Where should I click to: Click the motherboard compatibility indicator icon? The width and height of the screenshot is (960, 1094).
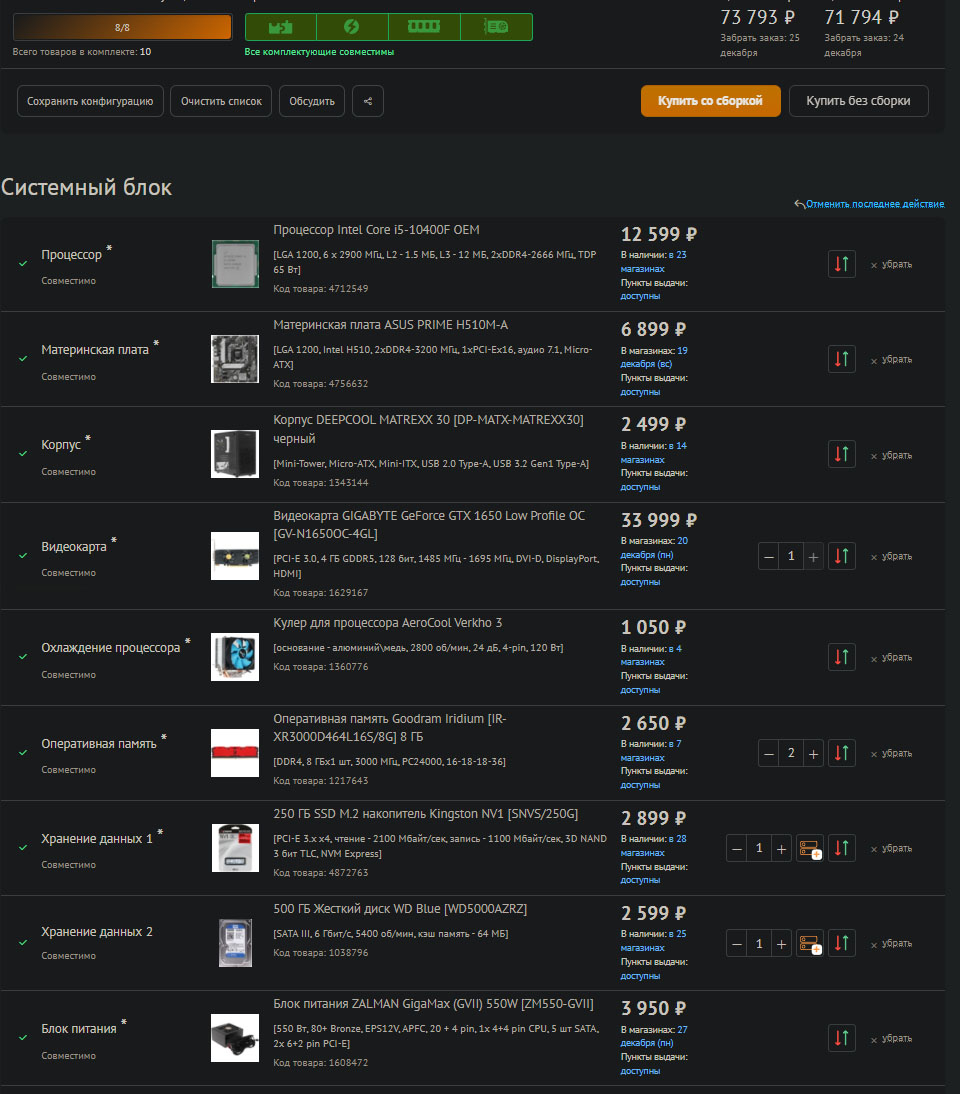point(280,27)
